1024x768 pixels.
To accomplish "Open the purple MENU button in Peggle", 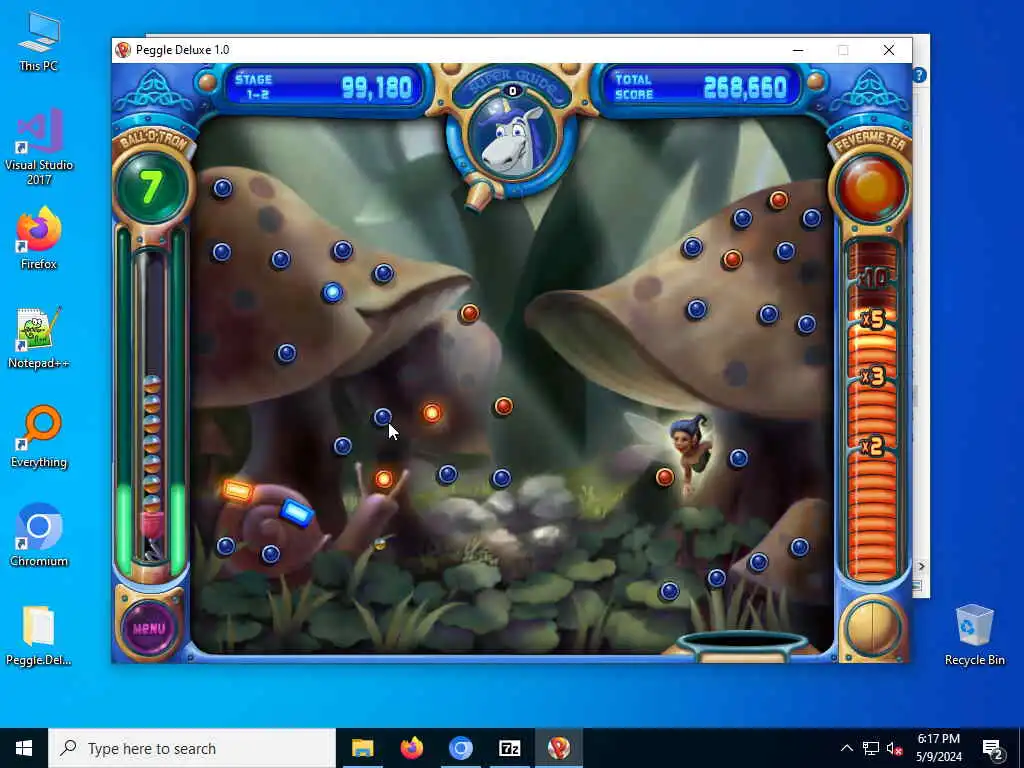I will tap(149, 628).
